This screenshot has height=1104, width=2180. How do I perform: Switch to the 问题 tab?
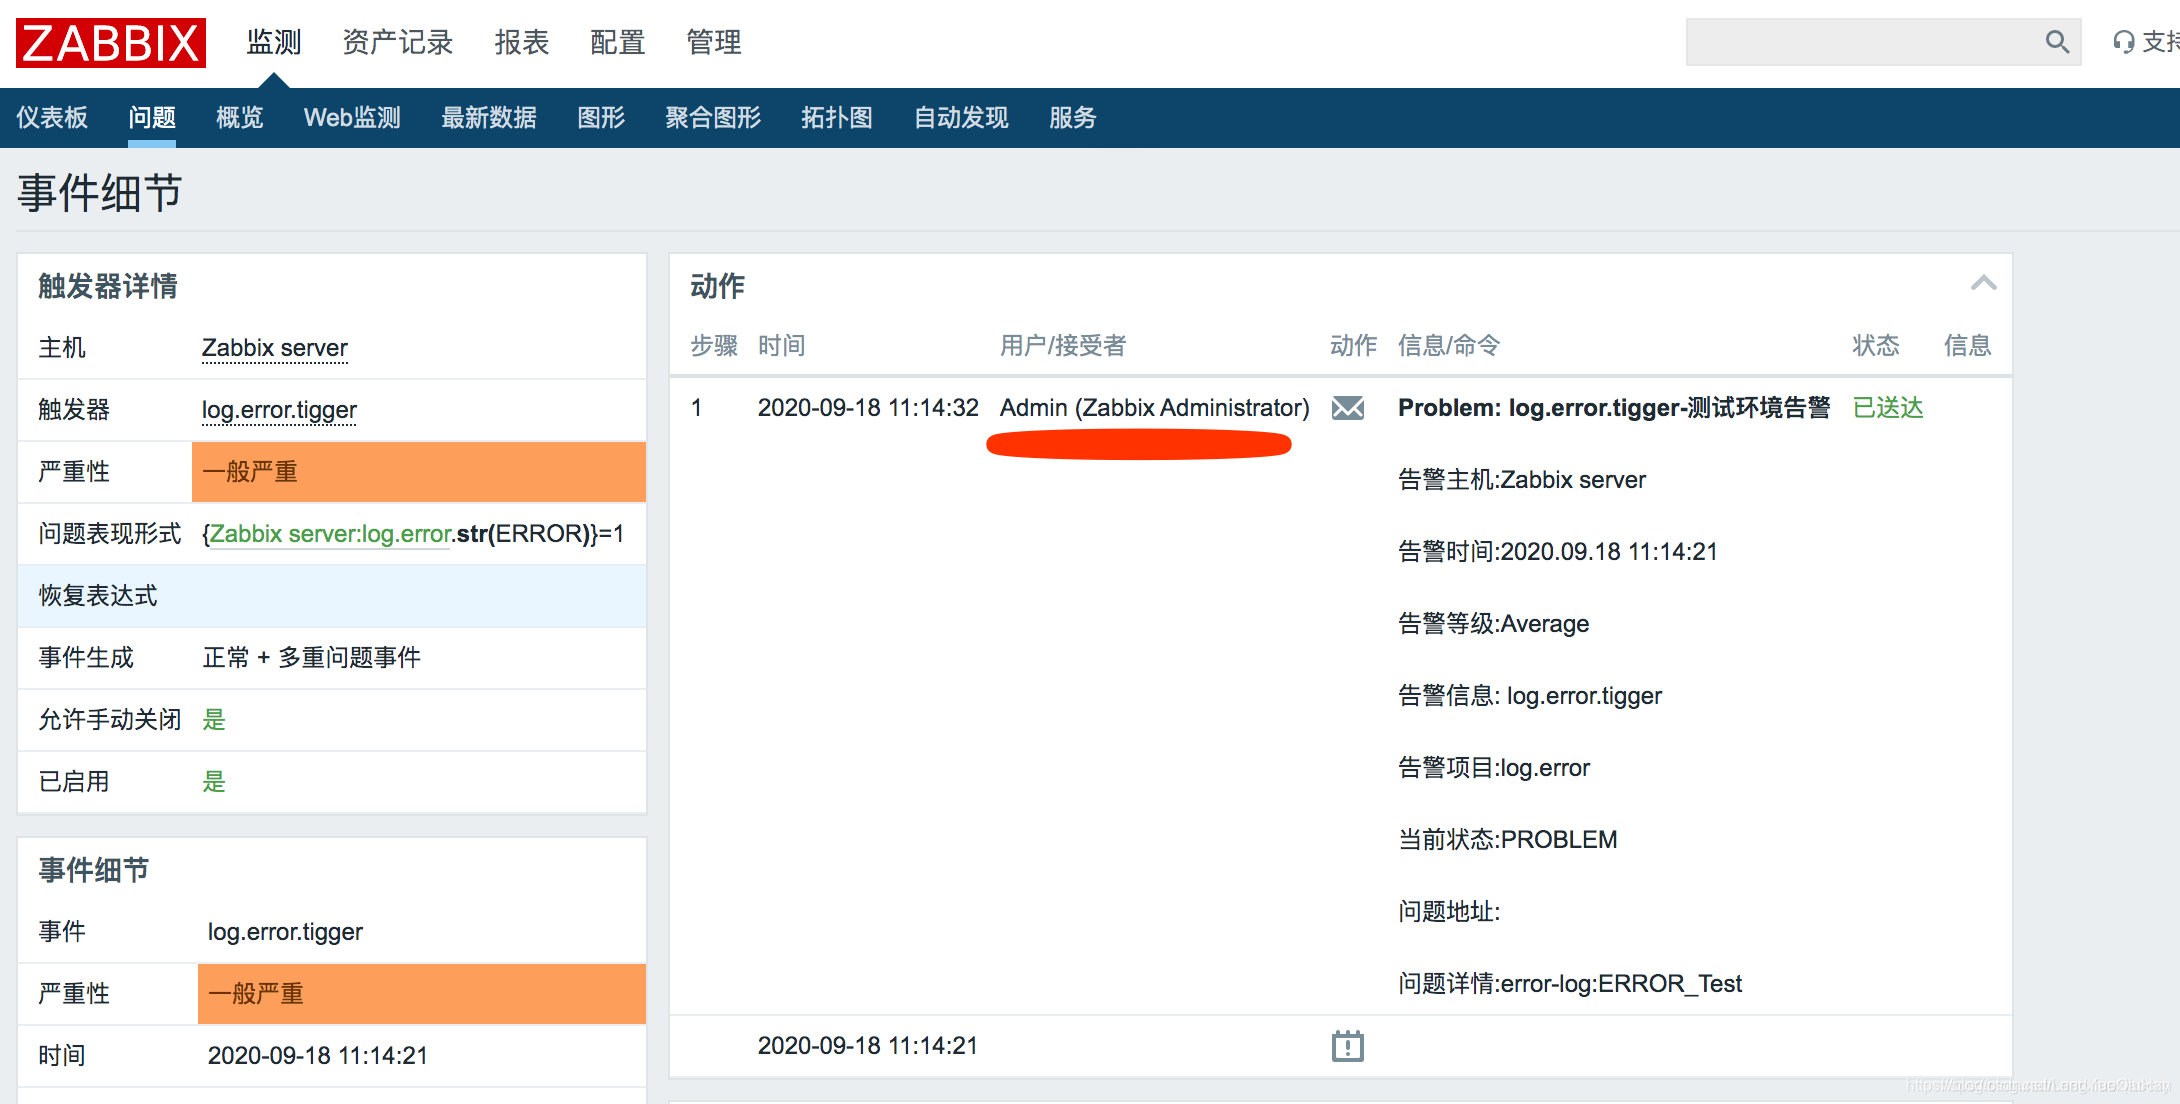tap(152, 118)
